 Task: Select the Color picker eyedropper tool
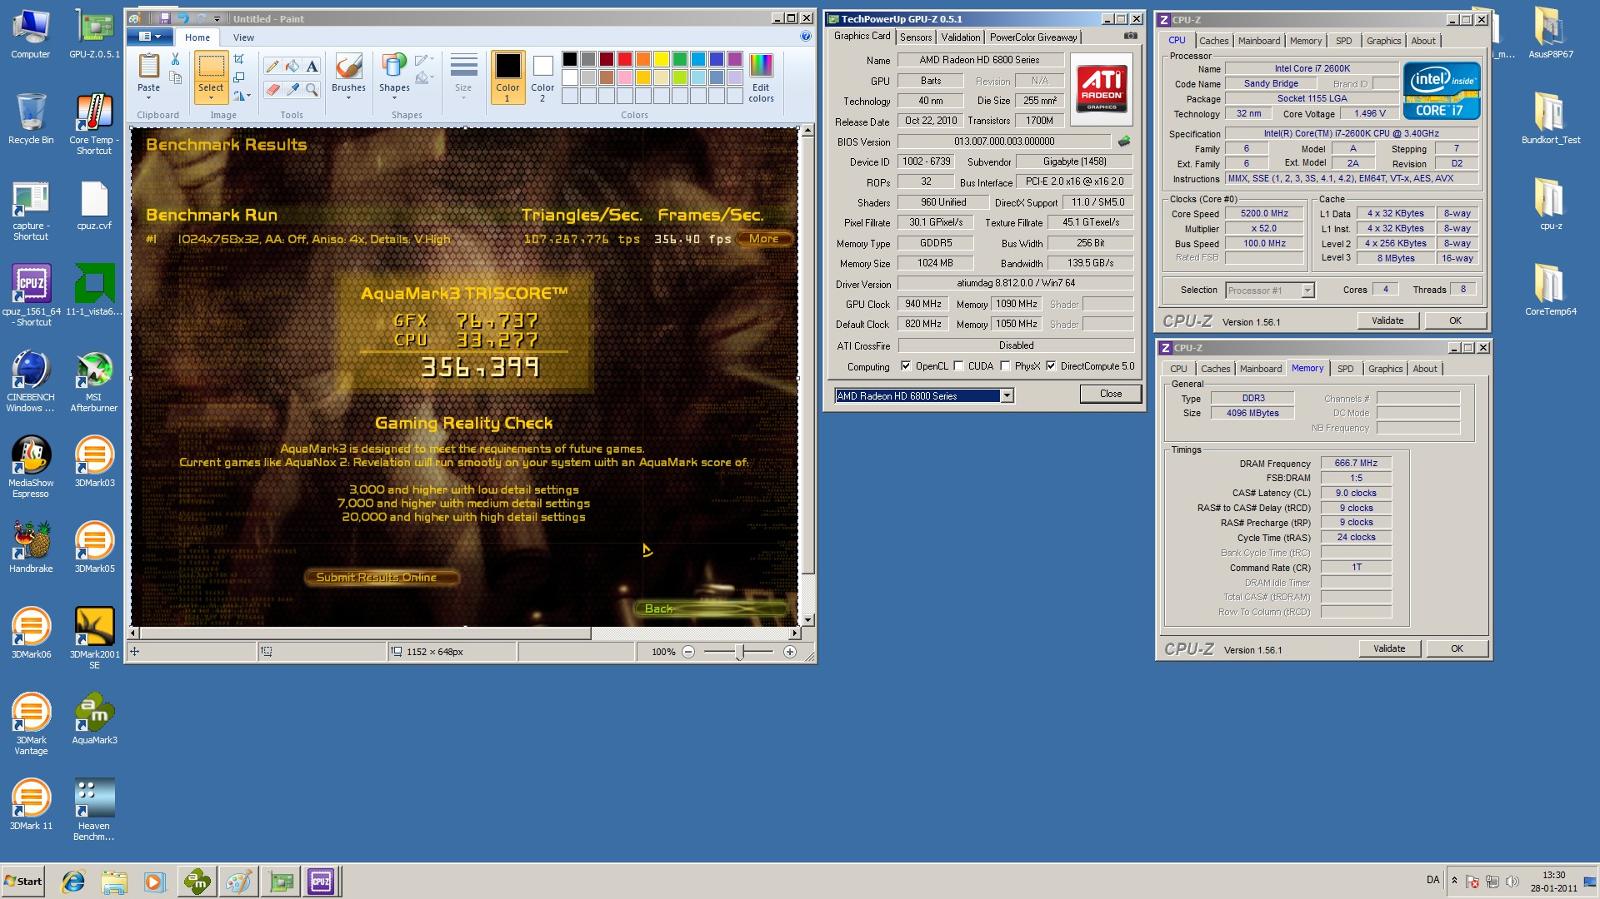(292, 89)
